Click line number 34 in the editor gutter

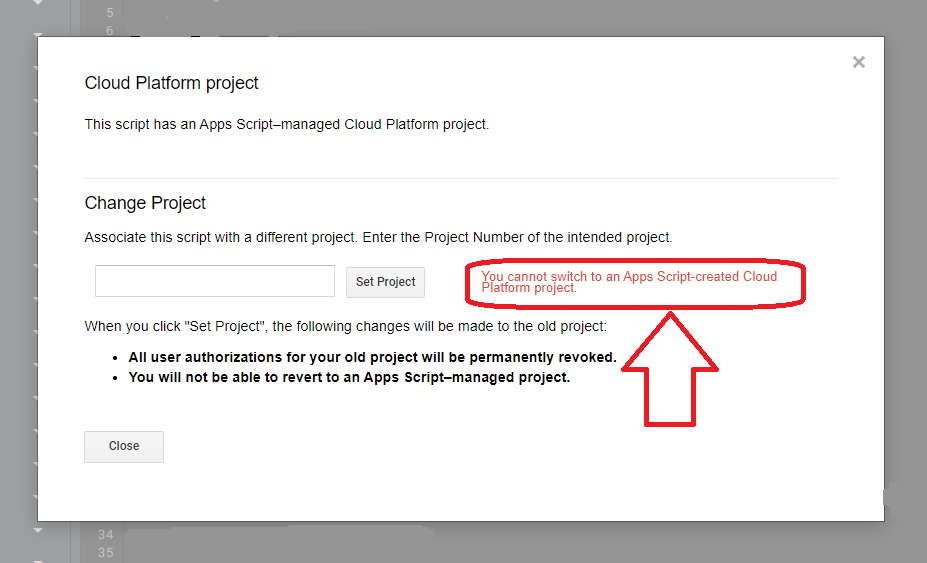106,535
